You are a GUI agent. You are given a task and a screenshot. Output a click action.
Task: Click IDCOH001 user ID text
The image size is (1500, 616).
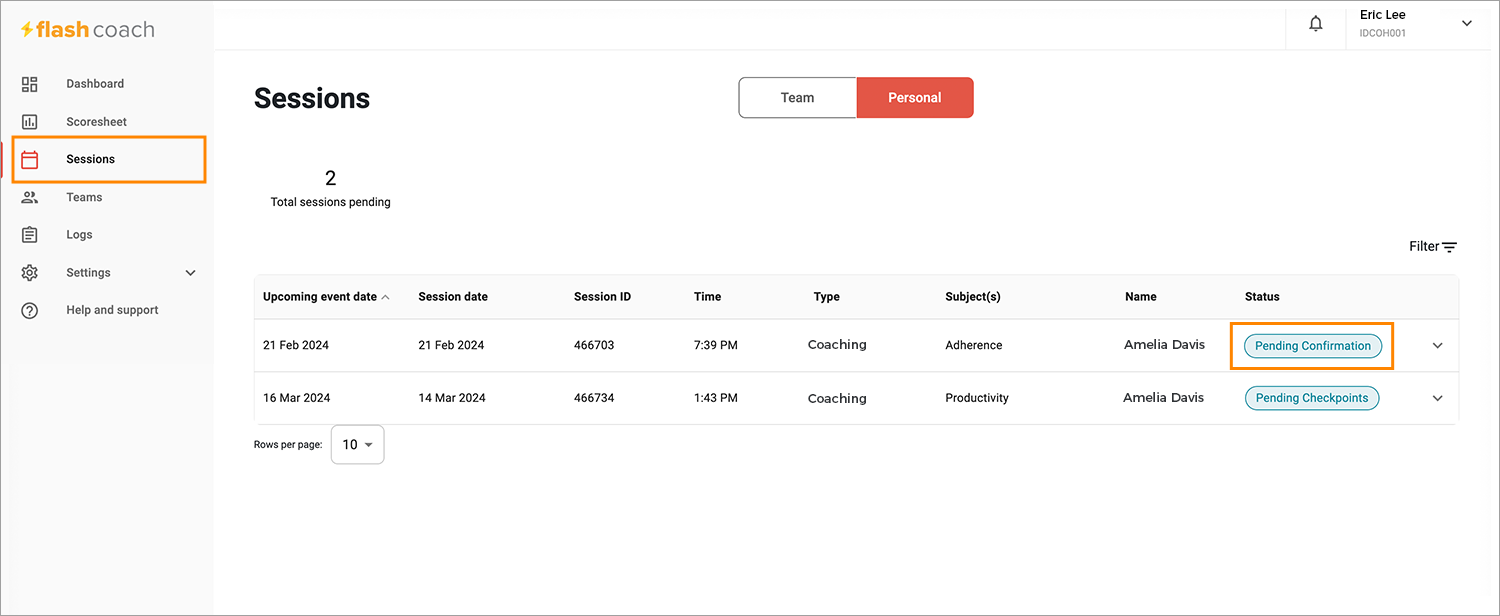[x=1383, y=33]
